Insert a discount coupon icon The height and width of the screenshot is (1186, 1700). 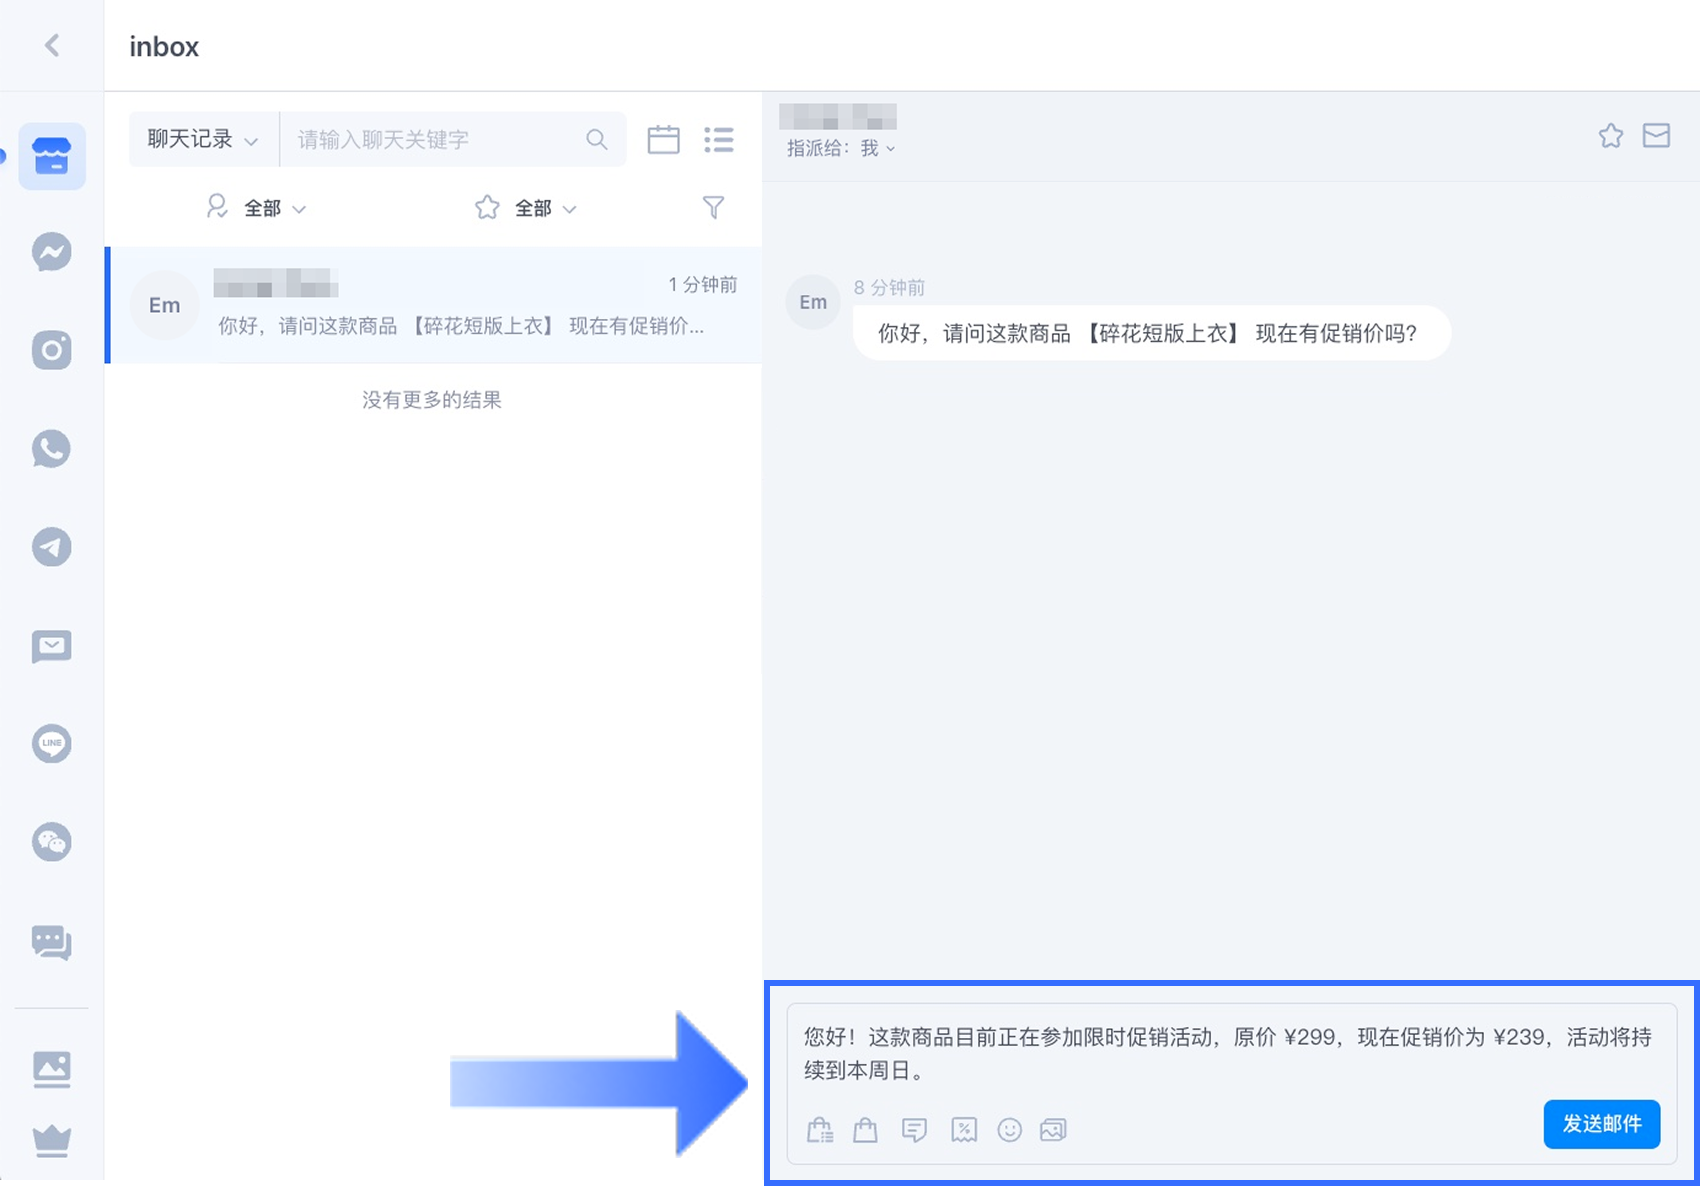964,1130
